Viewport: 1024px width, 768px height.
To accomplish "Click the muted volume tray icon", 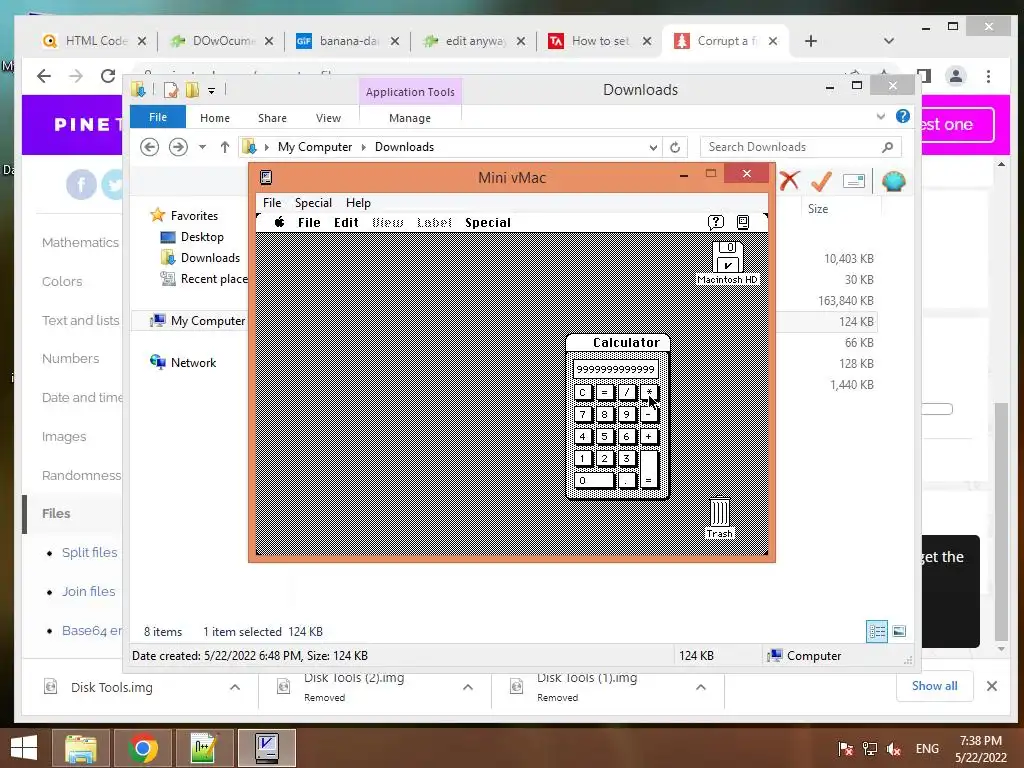I will point(893,748).
